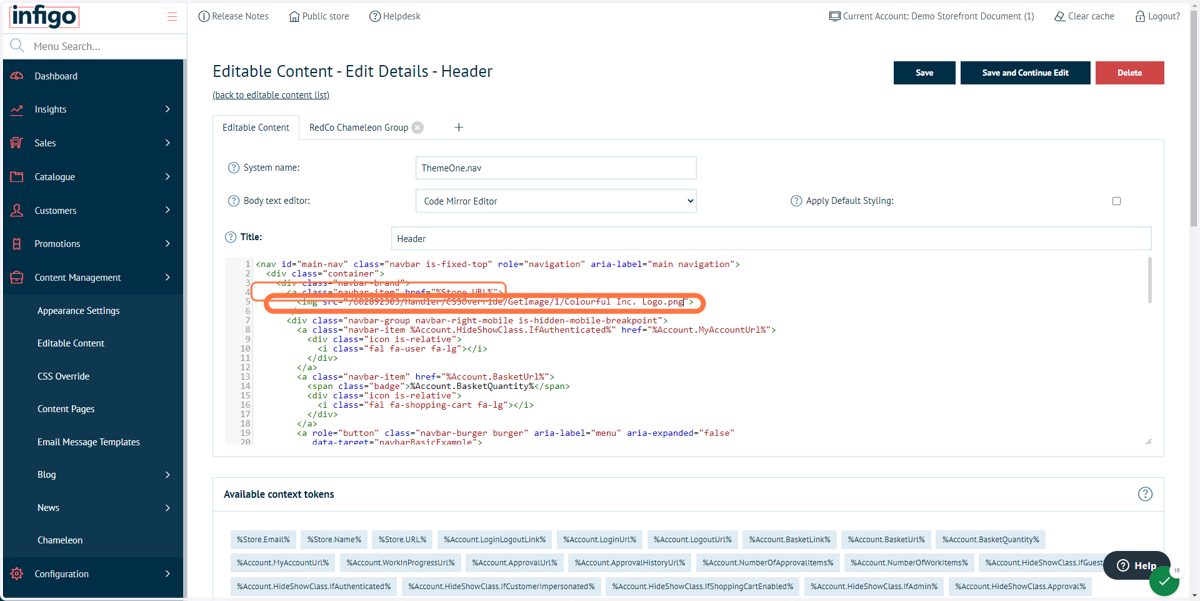Open help for Available context tokens
This screenshot has width=1200, height=601.
(1145, 494)
